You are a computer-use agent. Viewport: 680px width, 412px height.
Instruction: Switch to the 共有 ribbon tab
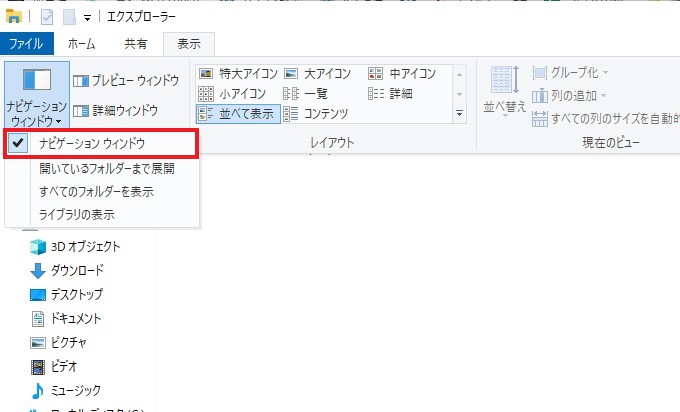click(136, 44)
